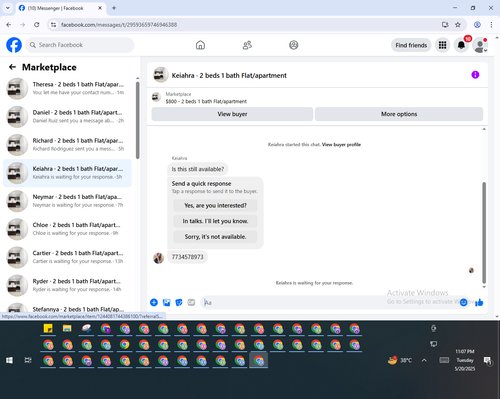Screen dimensions: 500x399
Task: Click Keiahra's chat header name
Action: pyautogui.click(x=229, y=76)
